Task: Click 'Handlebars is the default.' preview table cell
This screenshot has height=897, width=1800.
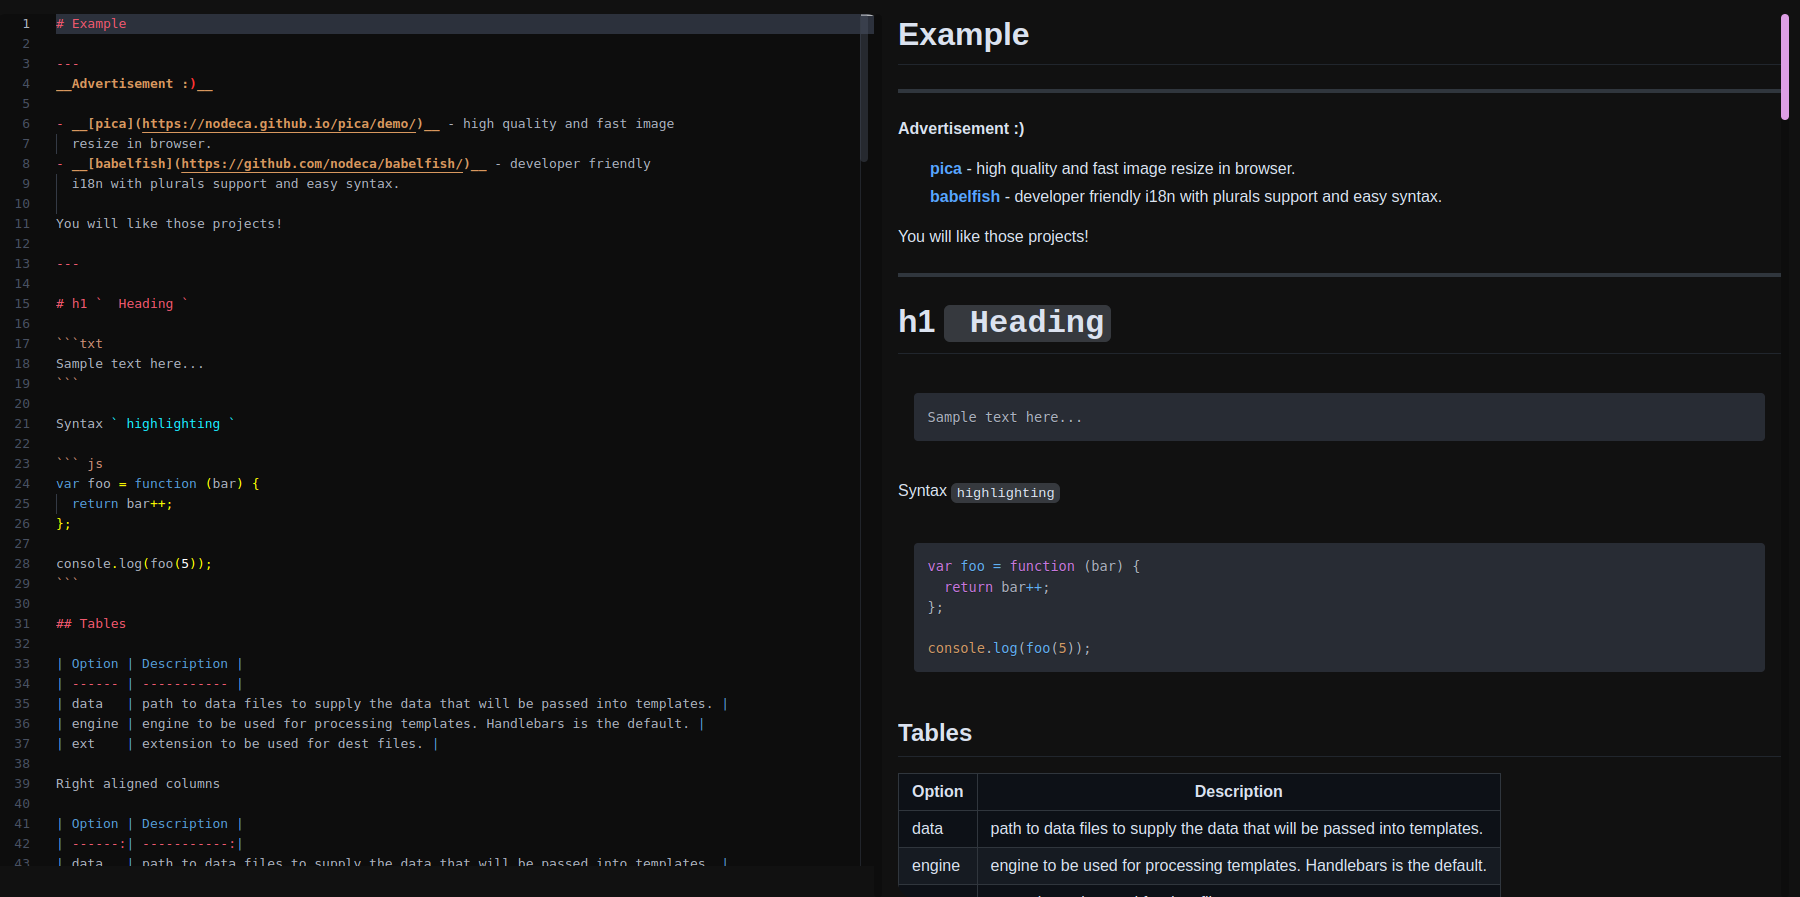Action: 1238,866
